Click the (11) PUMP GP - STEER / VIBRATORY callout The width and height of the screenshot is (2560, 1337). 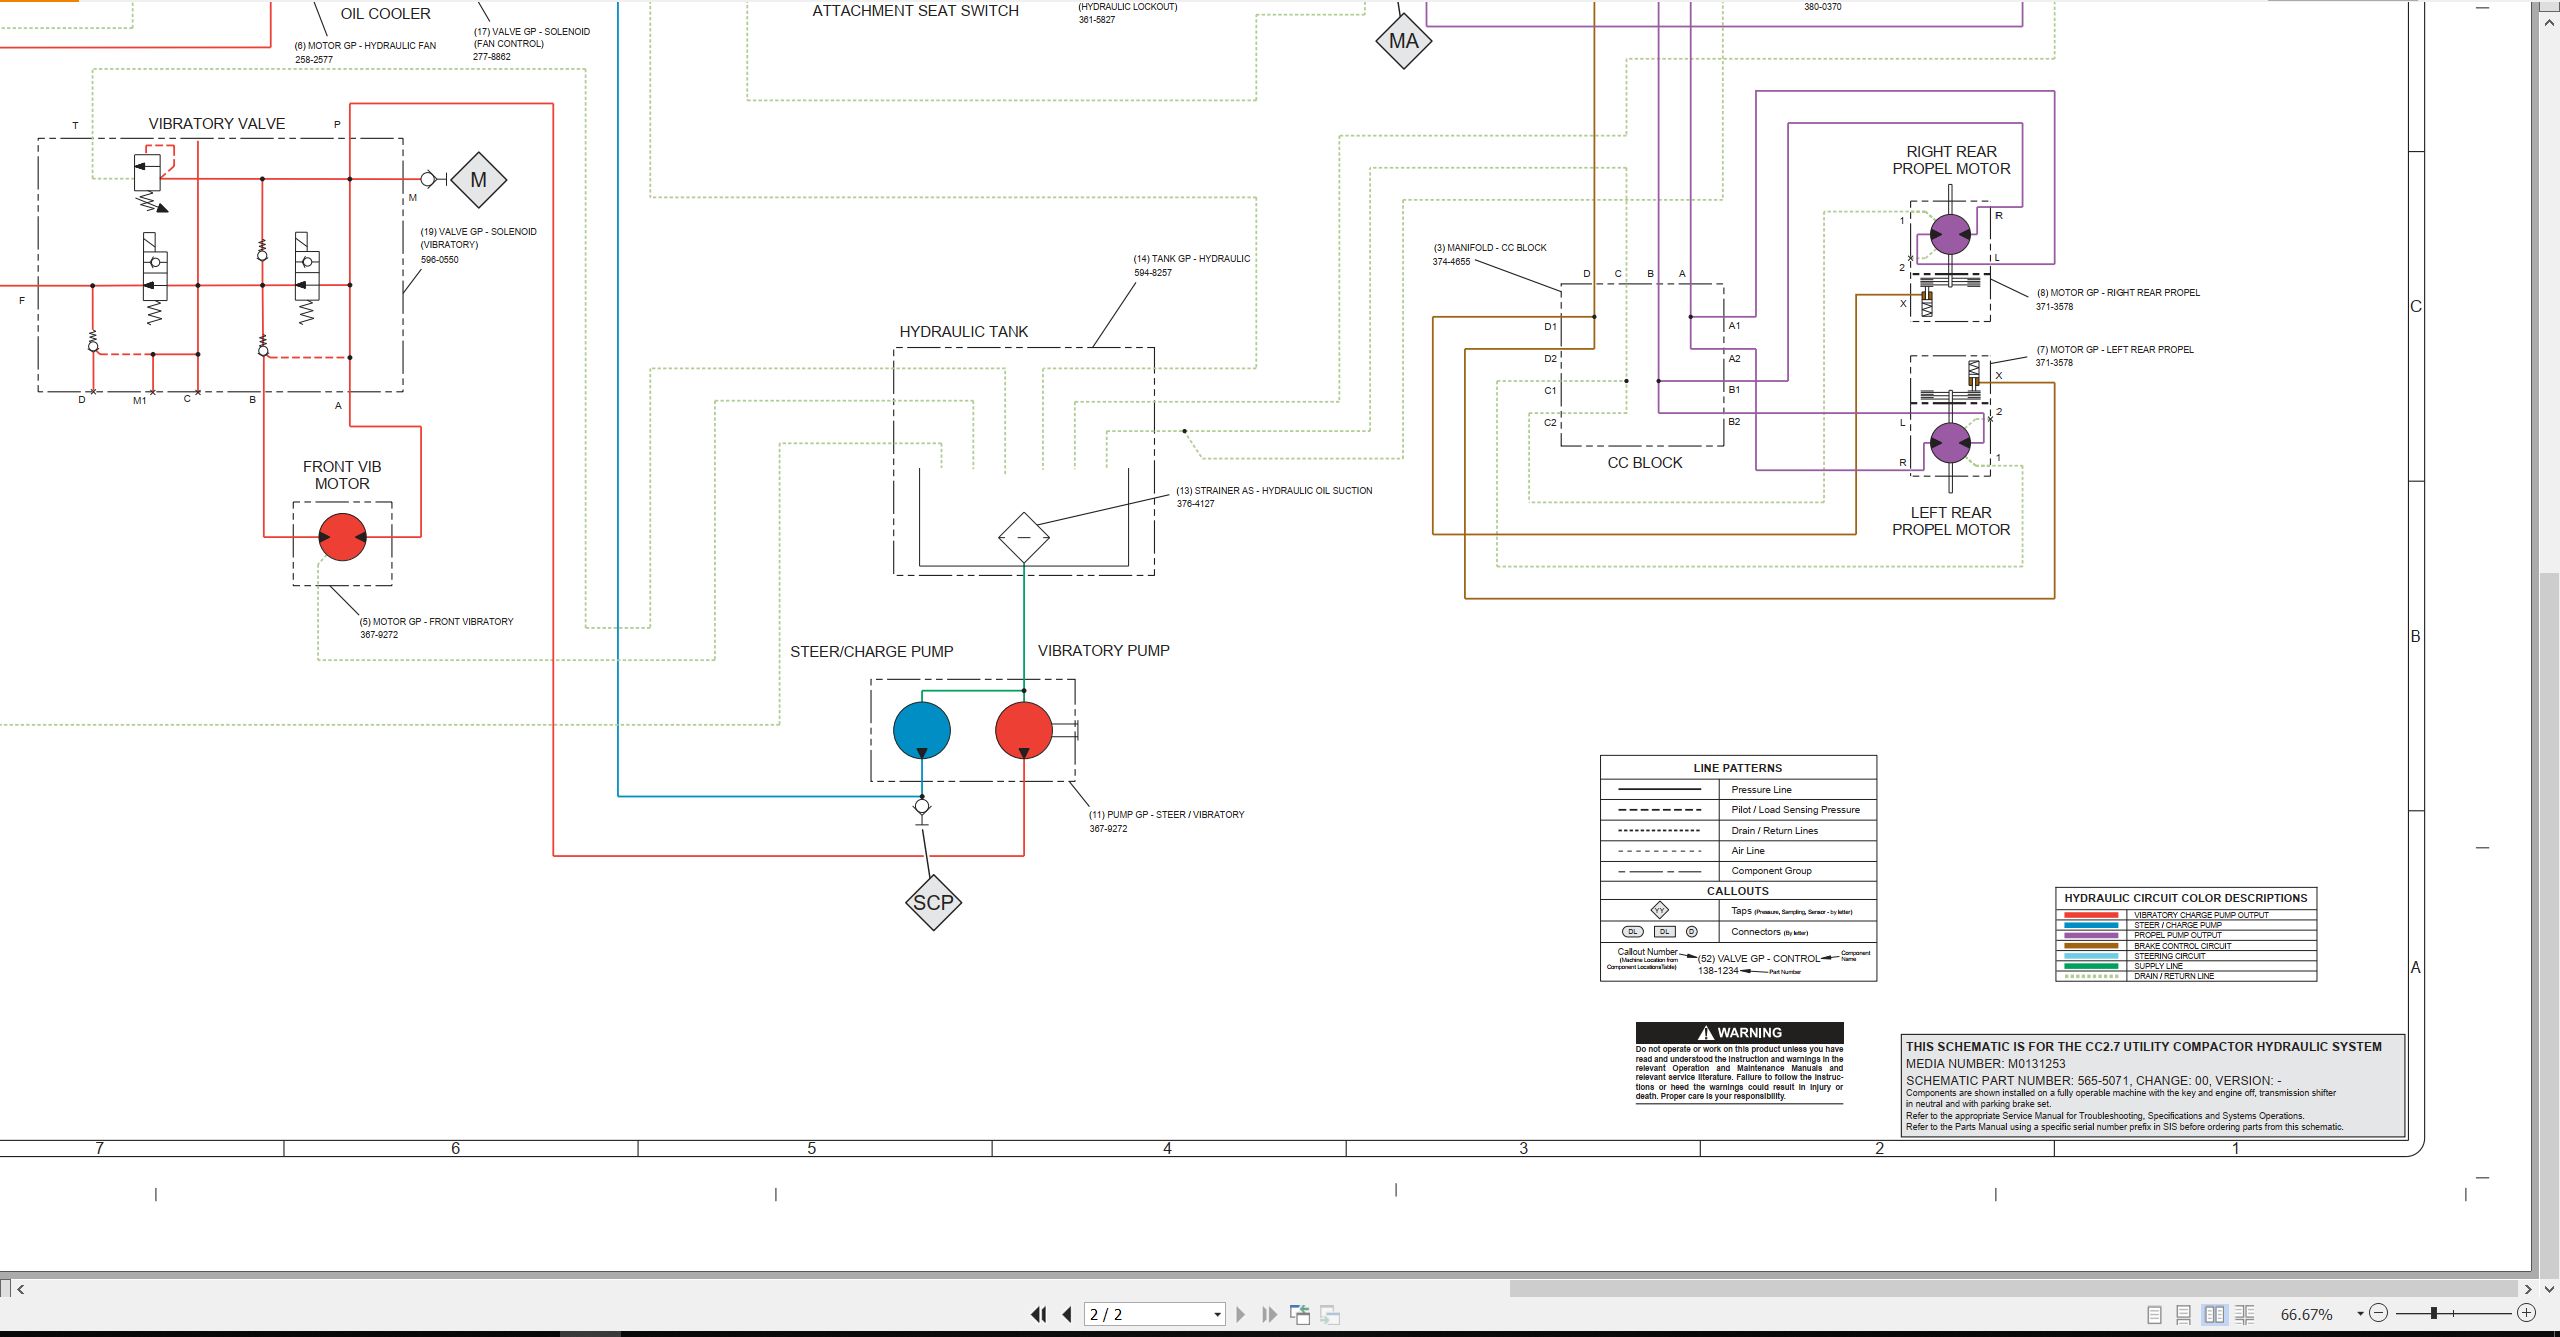[1166, 821]
